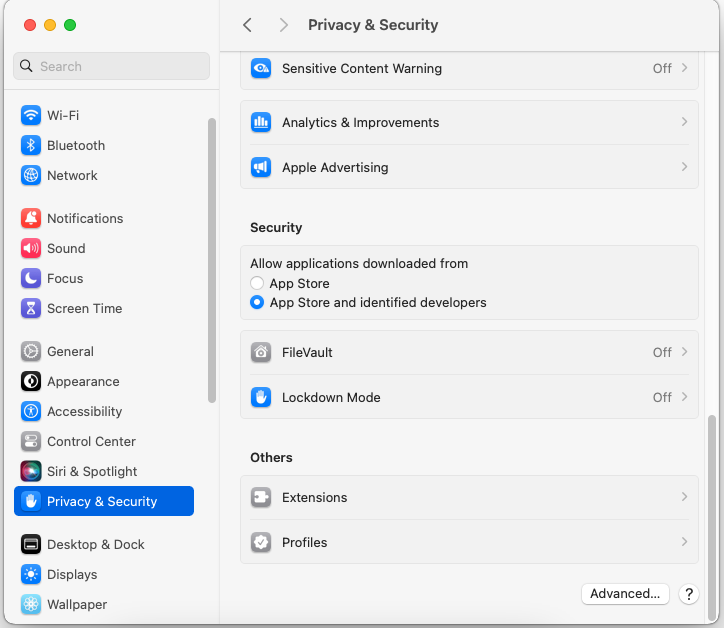Expand Sensitive Content Warning chevron

[684, 68]
